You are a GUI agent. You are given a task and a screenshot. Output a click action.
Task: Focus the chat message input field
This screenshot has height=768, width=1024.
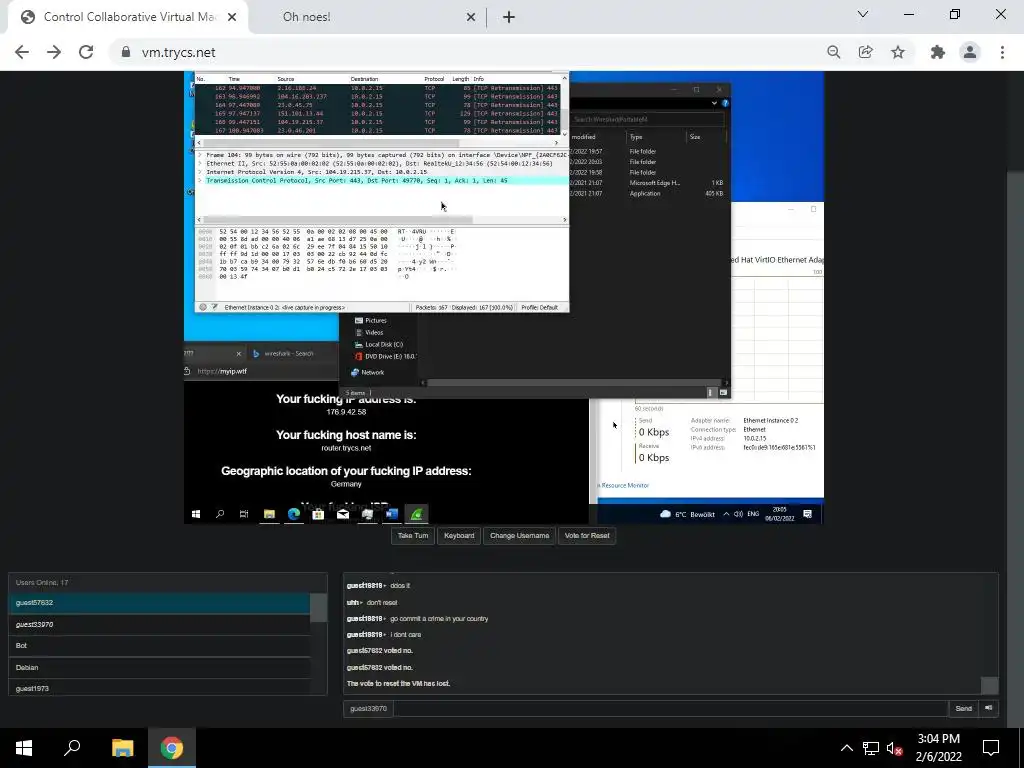click(x=671, y=709)
